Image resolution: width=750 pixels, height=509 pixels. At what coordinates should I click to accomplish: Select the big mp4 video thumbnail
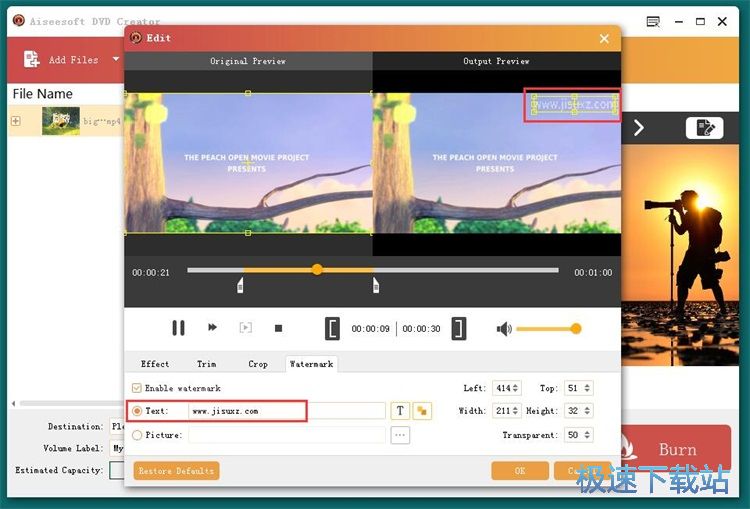point(61,121)
